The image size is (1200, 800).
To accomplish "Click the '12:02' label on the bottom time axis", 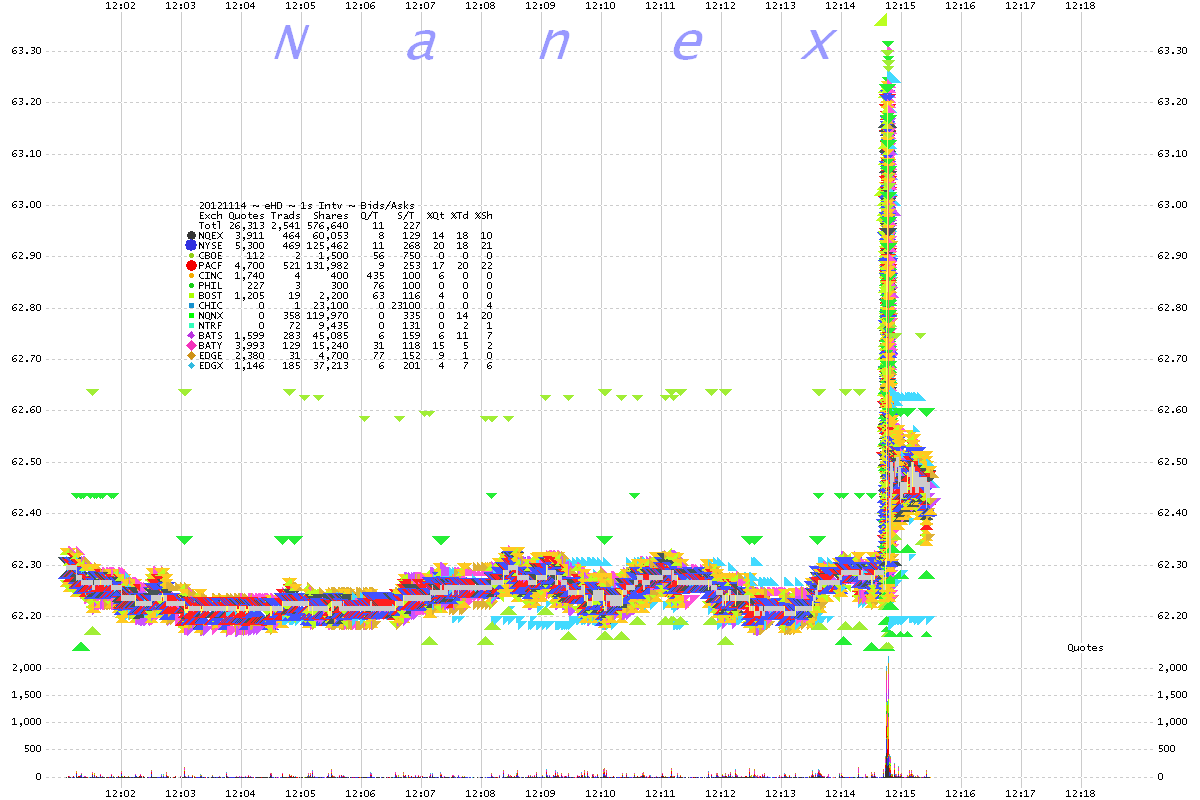I will pyautogui.click(x=121, y=793).
